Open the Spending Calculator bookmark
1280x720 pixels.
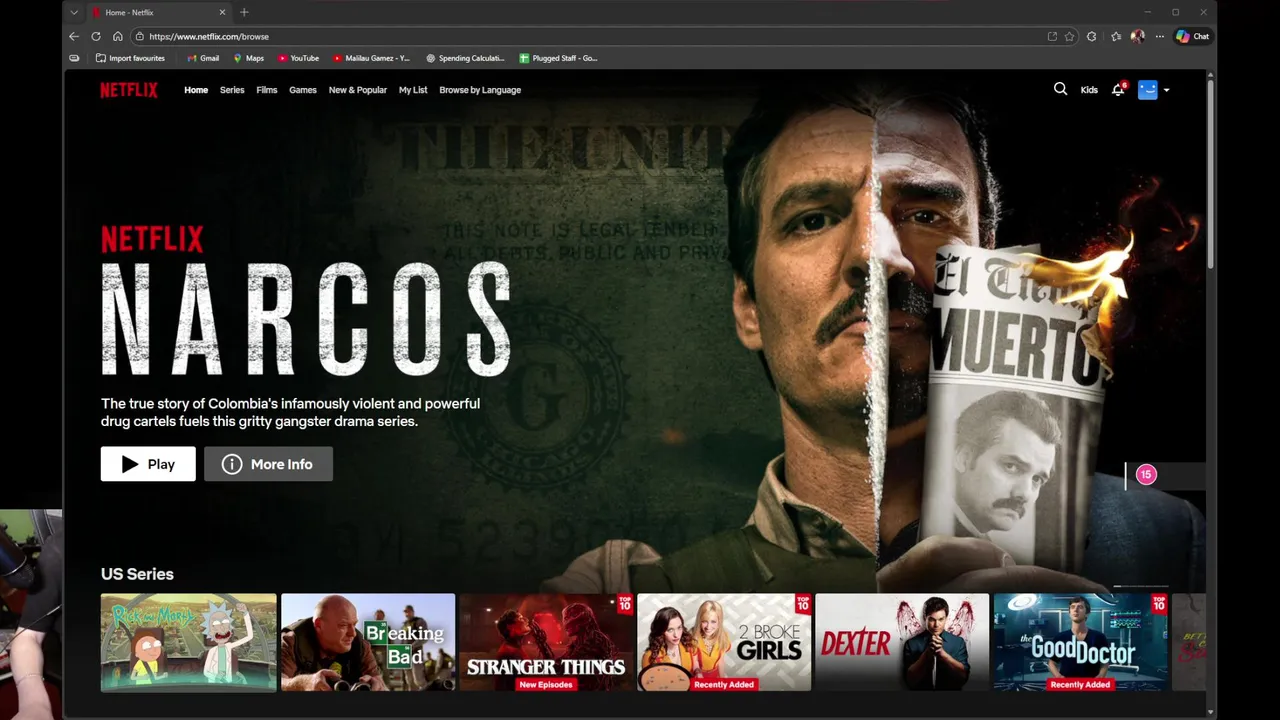coord(465,58)
